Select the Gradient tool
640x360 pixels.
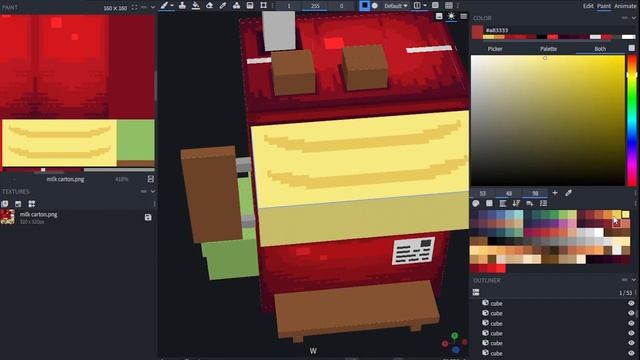[250, 5]
